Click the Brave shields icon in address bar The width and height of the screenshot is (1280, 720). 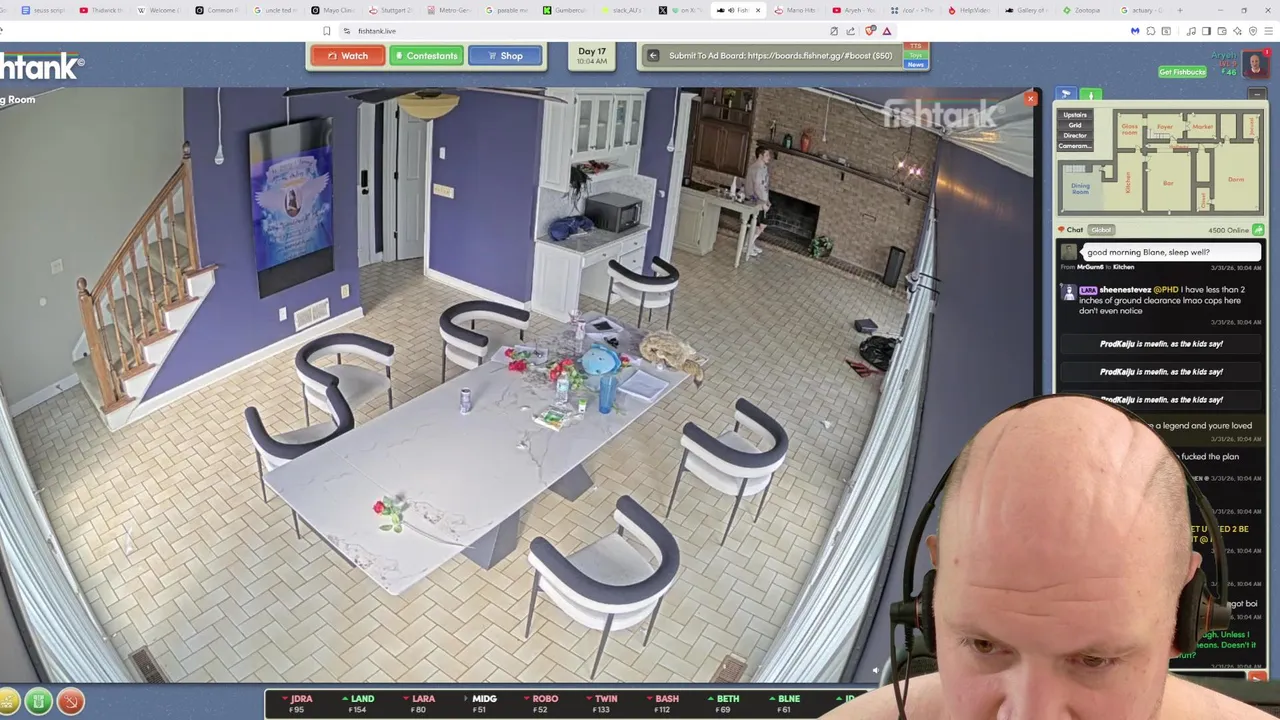869,31
